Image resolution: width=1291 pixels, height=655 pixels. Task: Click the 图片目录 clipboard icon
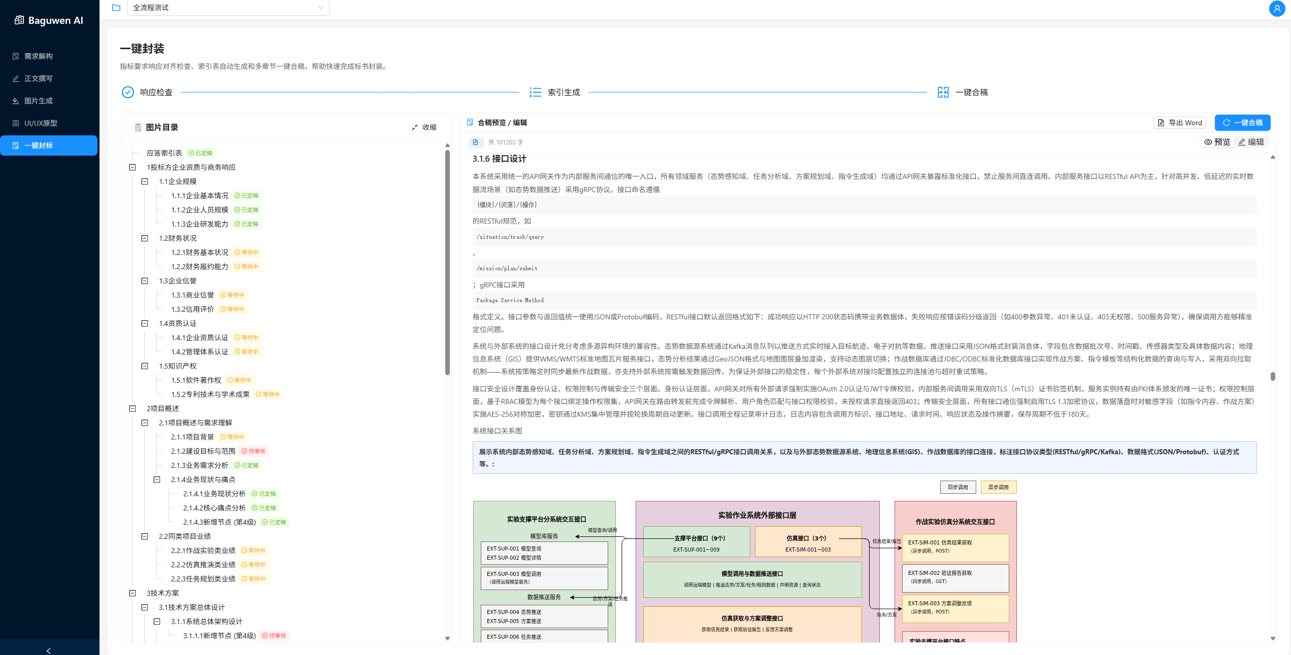(x=137, y=128)
